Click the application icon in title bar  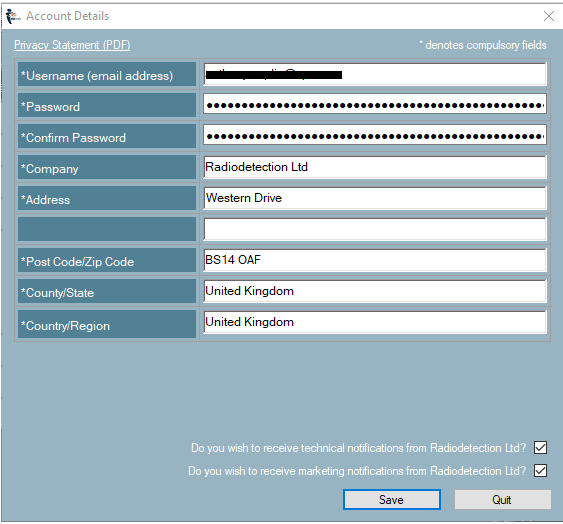tap(13, 16)
